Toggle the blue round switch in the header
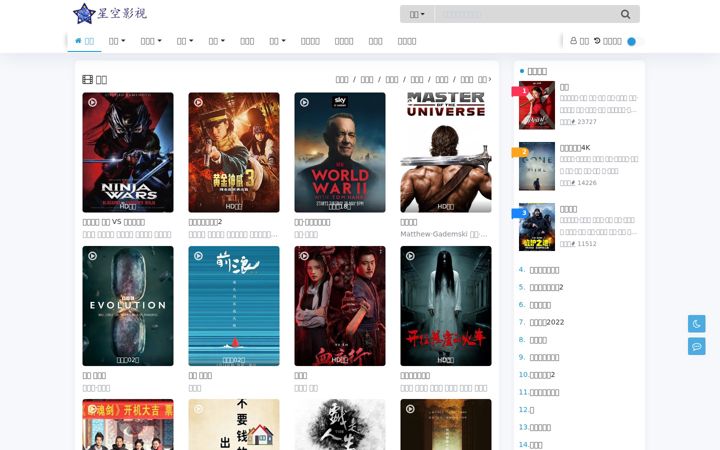The height and width of the screenshot is (450, 720). tap(632, 41)
